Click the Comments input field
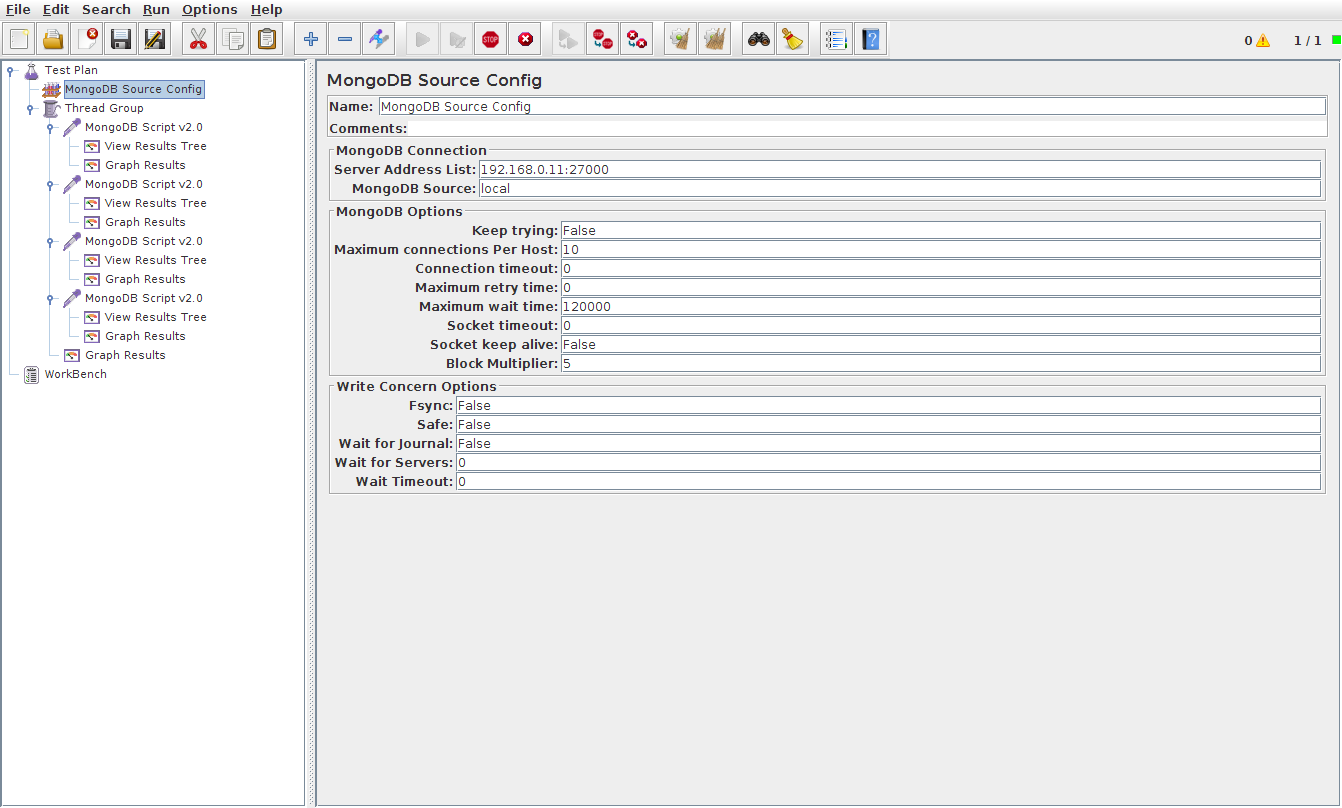 pos(868,128)
